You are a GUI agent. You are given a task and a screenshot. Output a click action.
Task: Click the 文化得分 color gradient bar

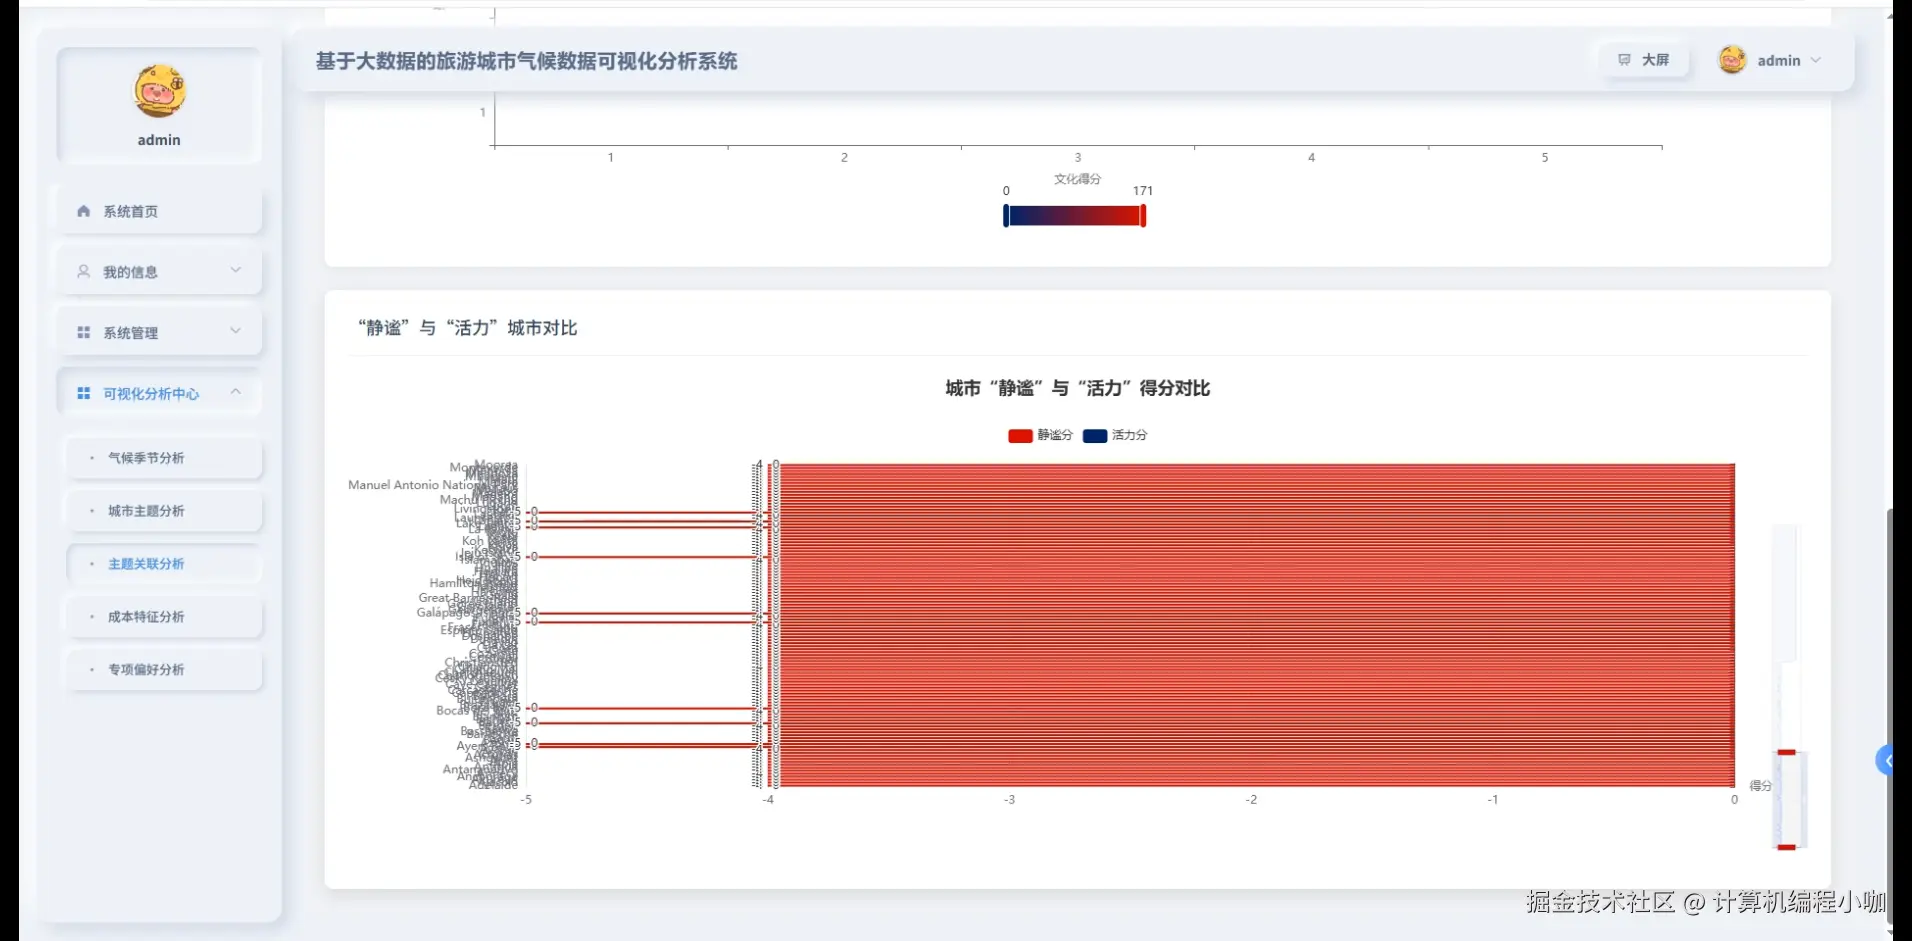[1074, 214]
